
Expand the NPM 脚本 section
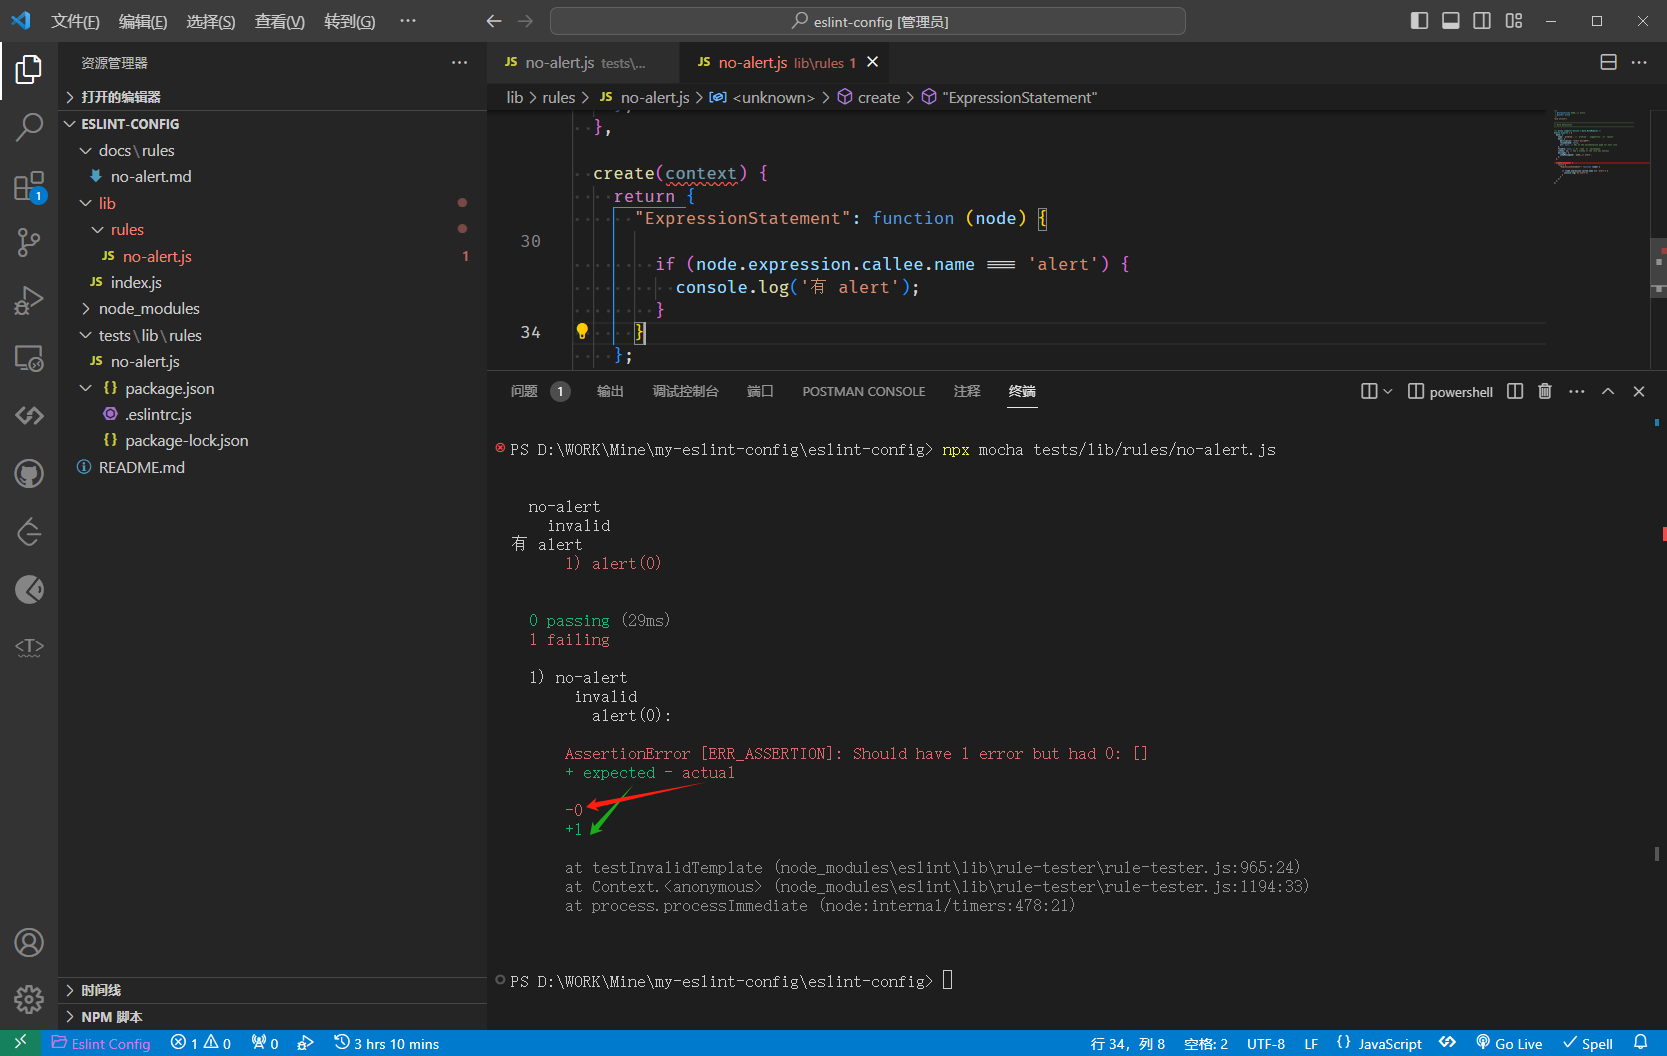click(x=111, y=1017)
